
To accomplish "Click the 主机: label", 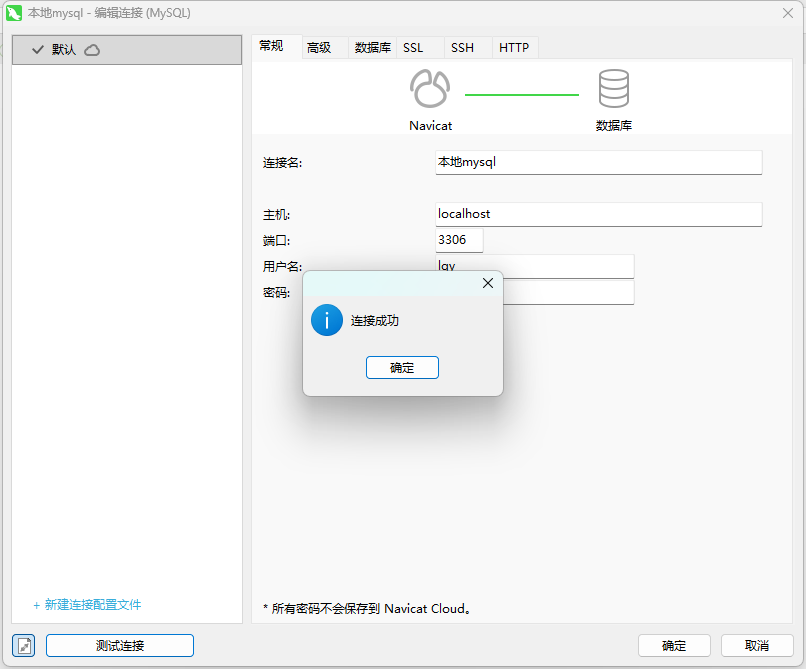I will tap(277, 215).
